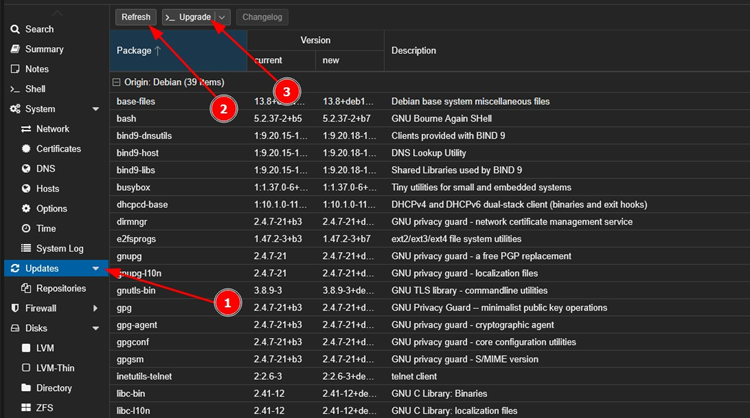This screenshot has width=750, height=418.
Task: Open the Certificates section icon
Action: [27, 149]
